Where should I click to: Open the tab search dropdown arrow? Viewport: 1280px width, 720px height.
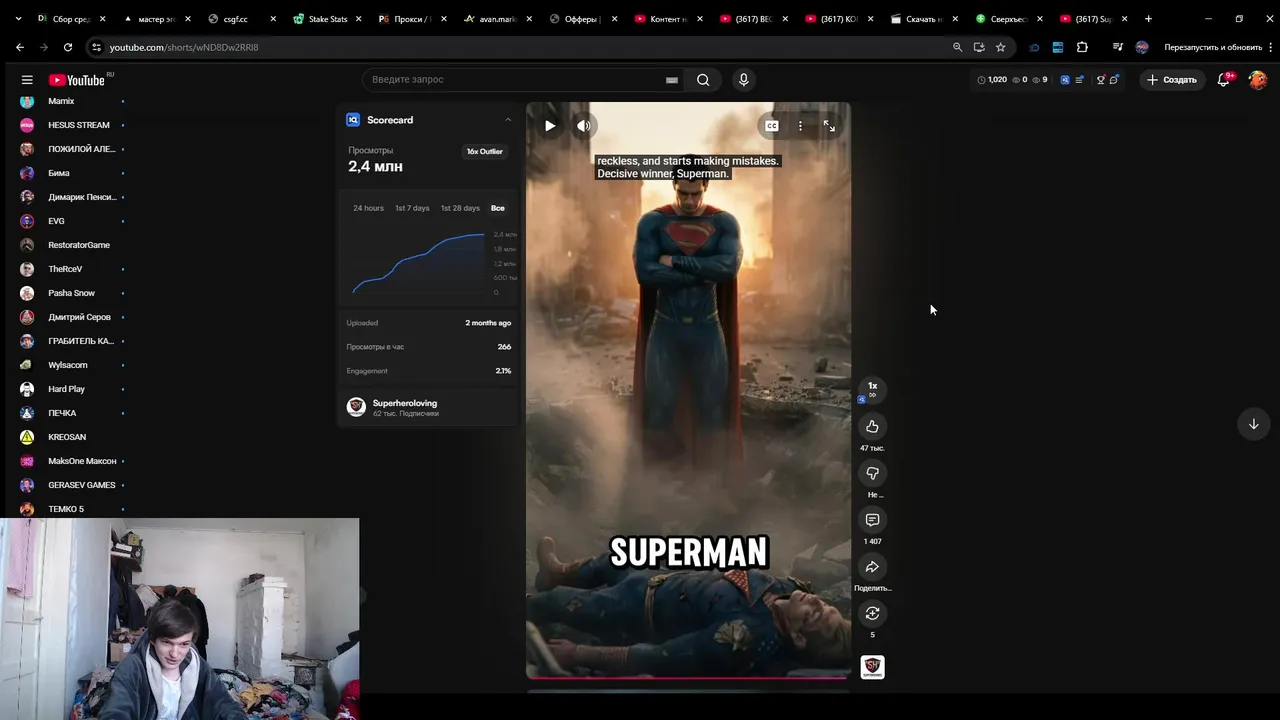tap(18, 19)
